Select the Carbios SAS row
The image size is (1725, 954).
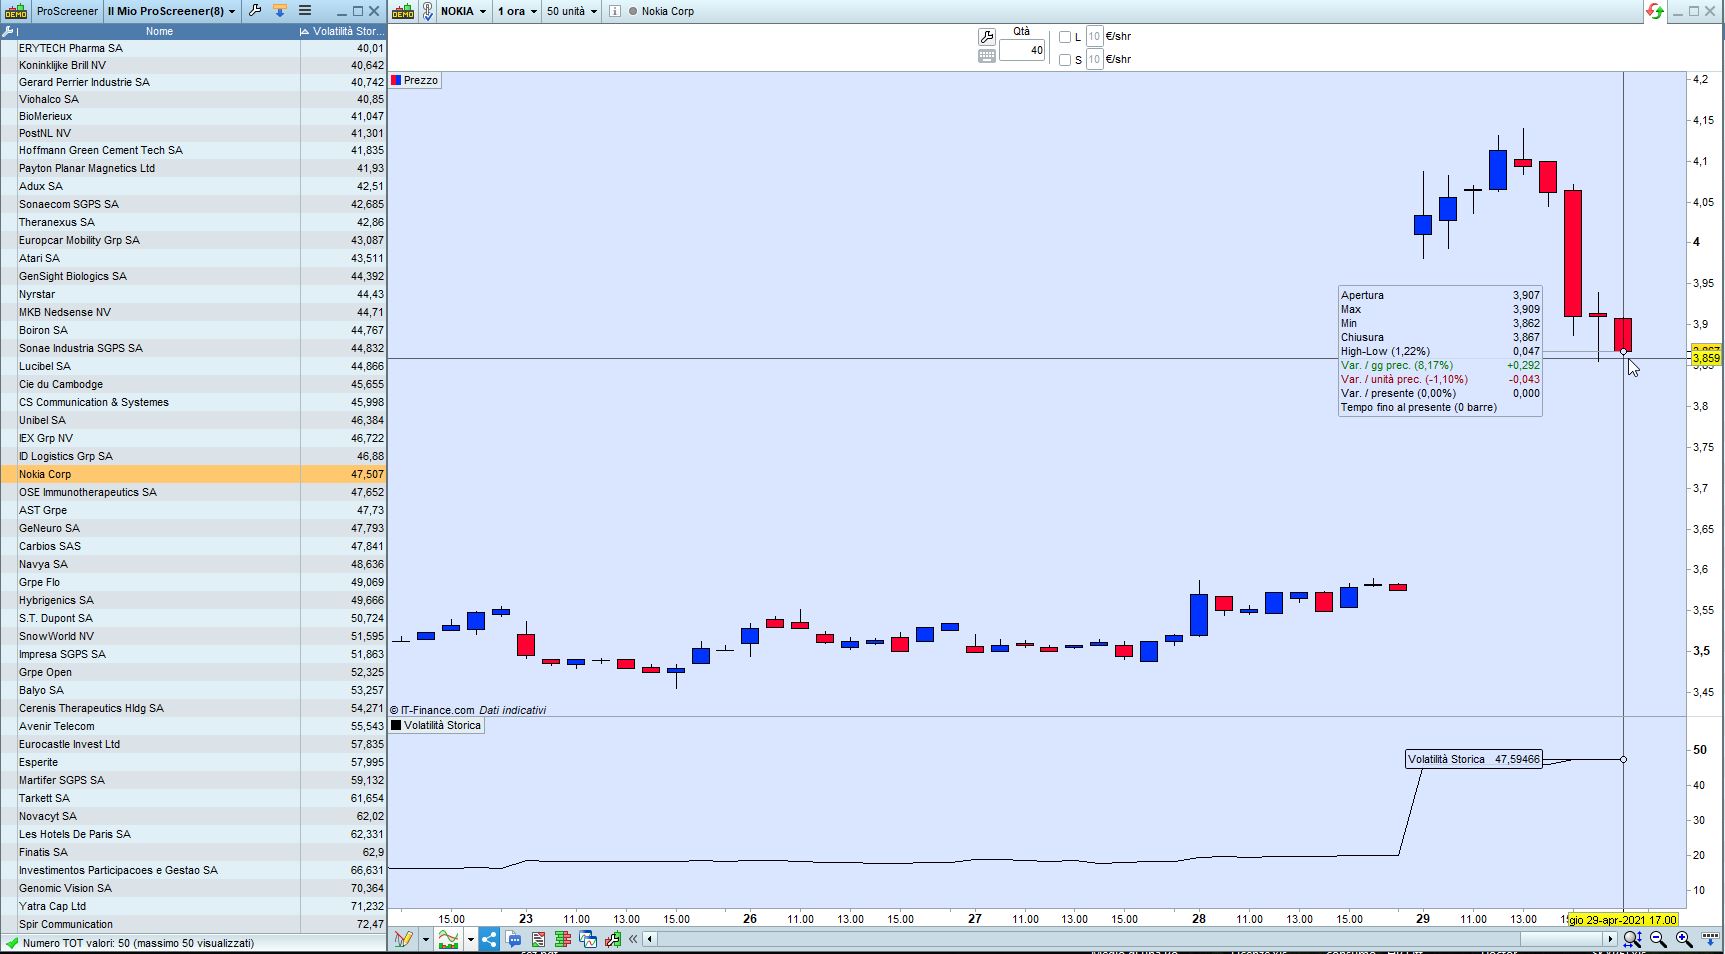pos(193,546)
